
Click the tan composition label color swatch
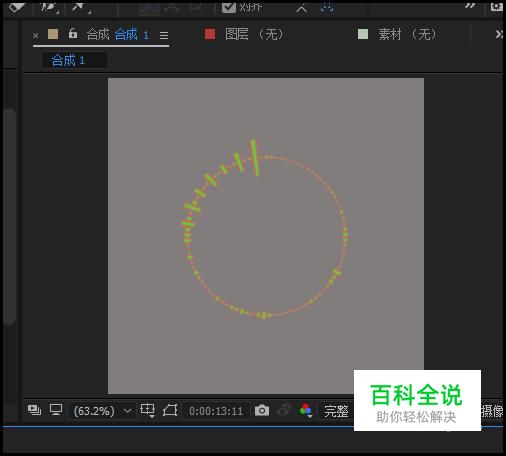[53, 34]
